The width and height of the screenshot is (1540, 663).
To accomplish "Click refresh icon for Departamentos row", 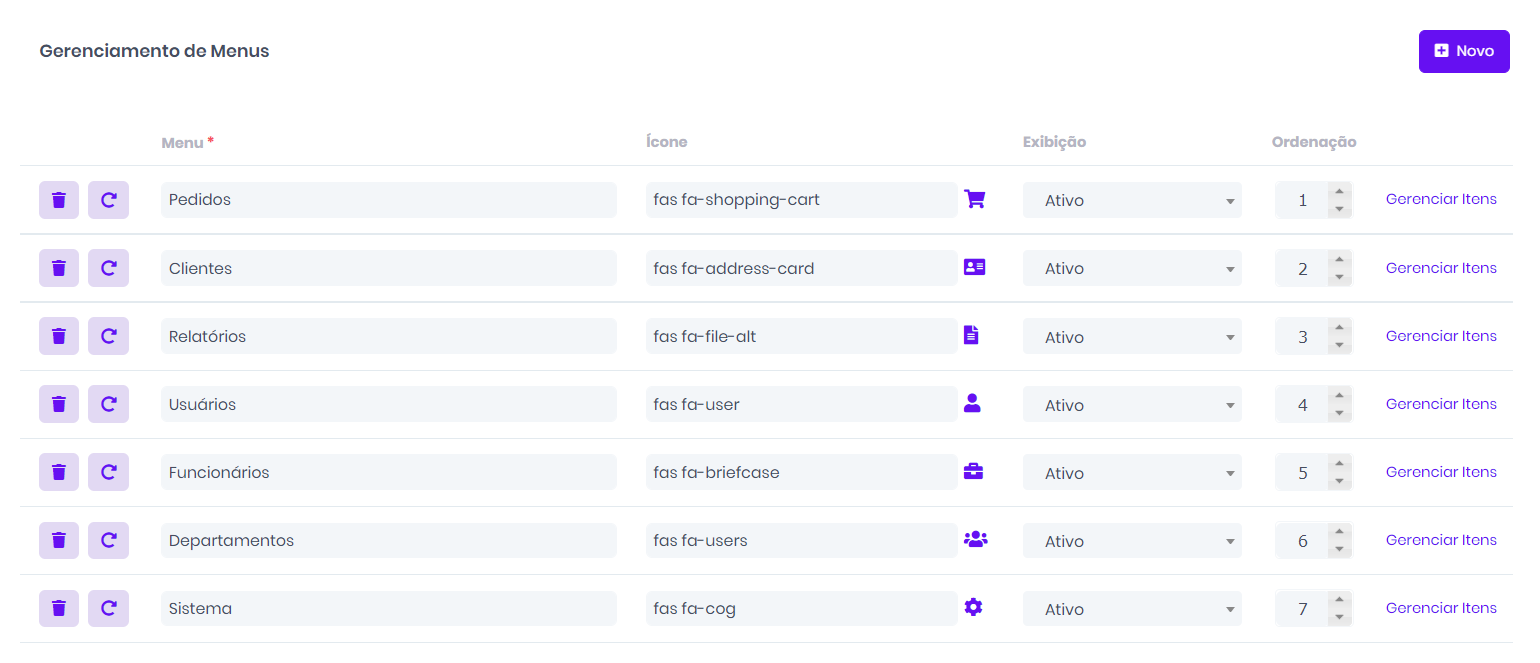I will 108,540.
